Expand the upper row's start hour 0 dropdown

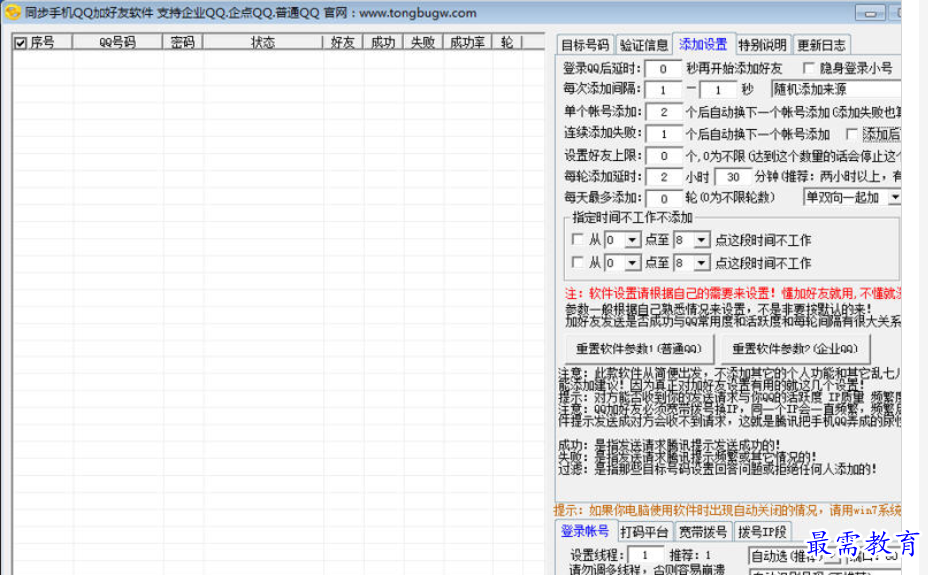(633, 240)
